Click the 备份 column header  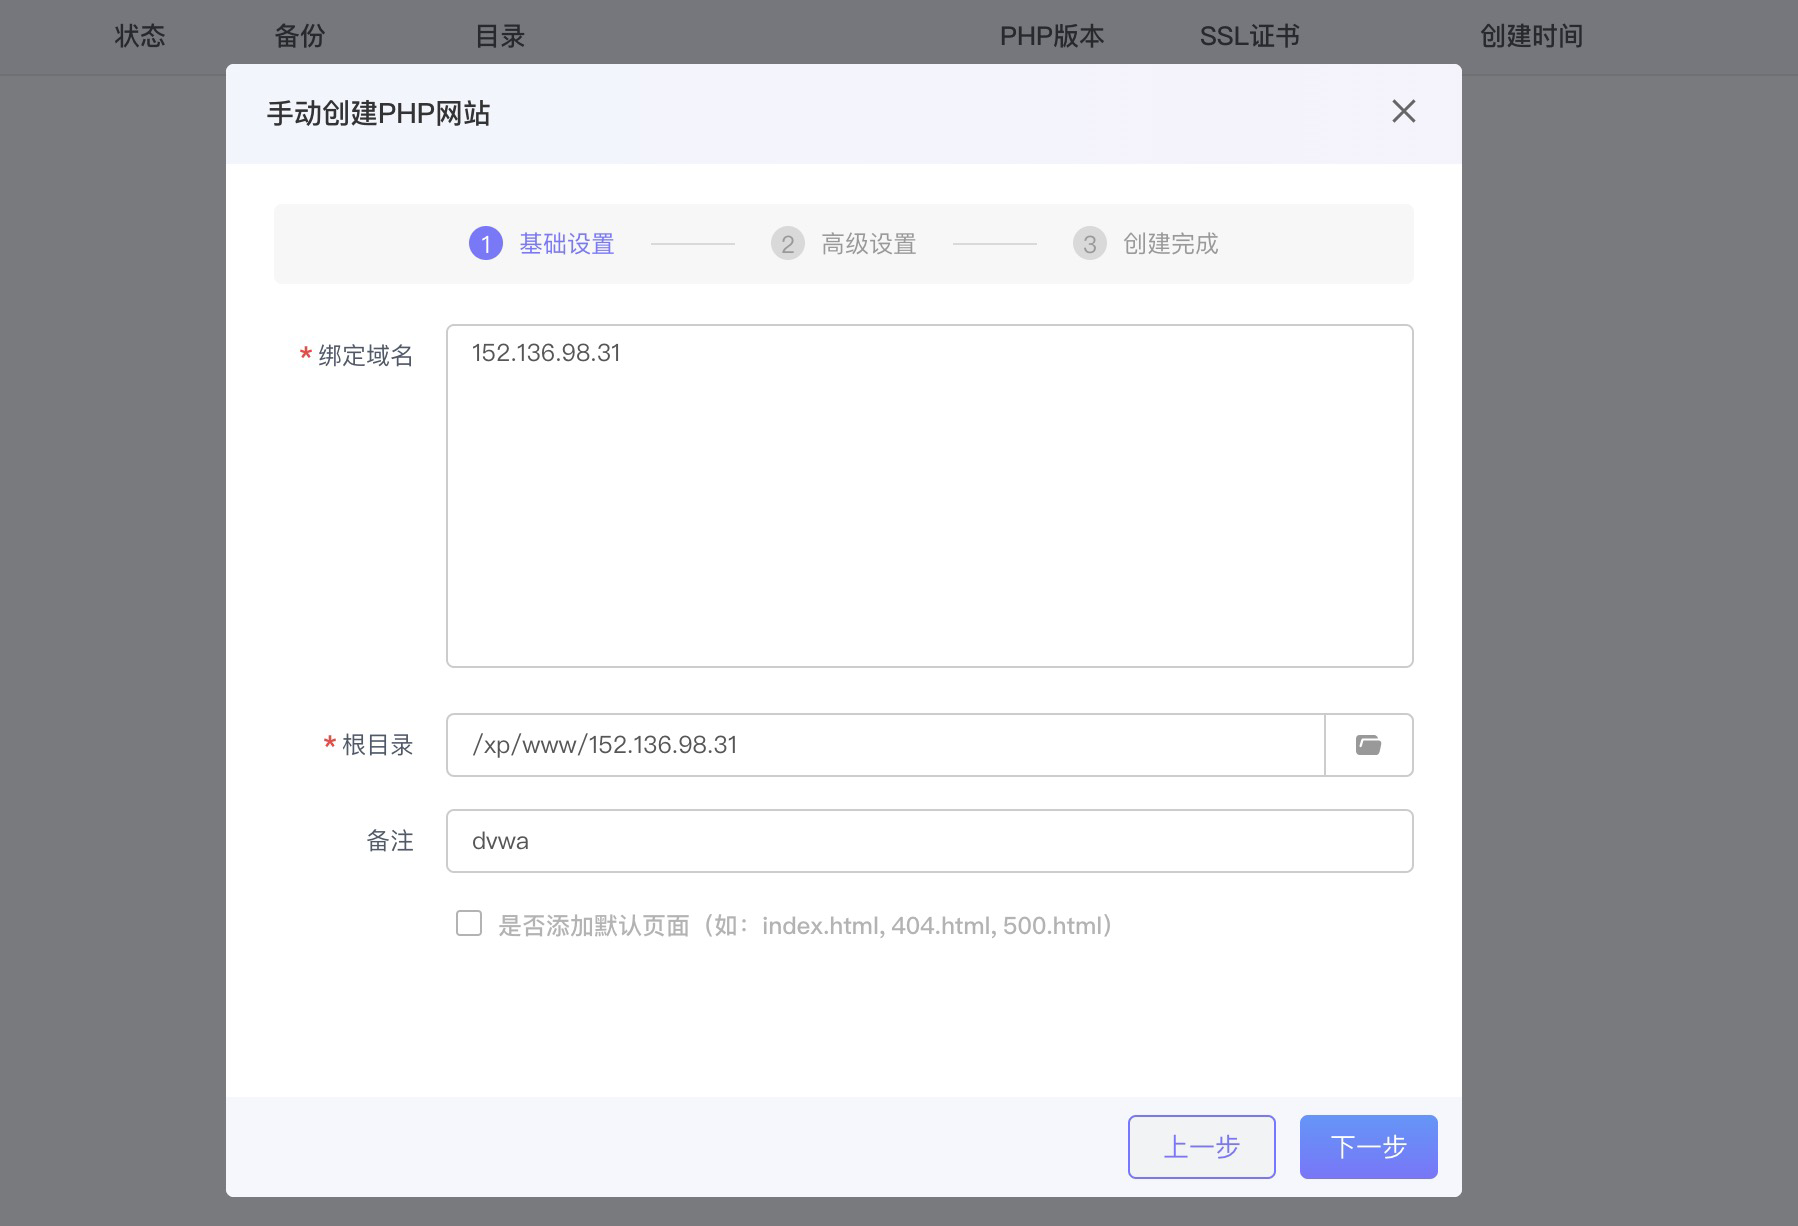[300, 36]
